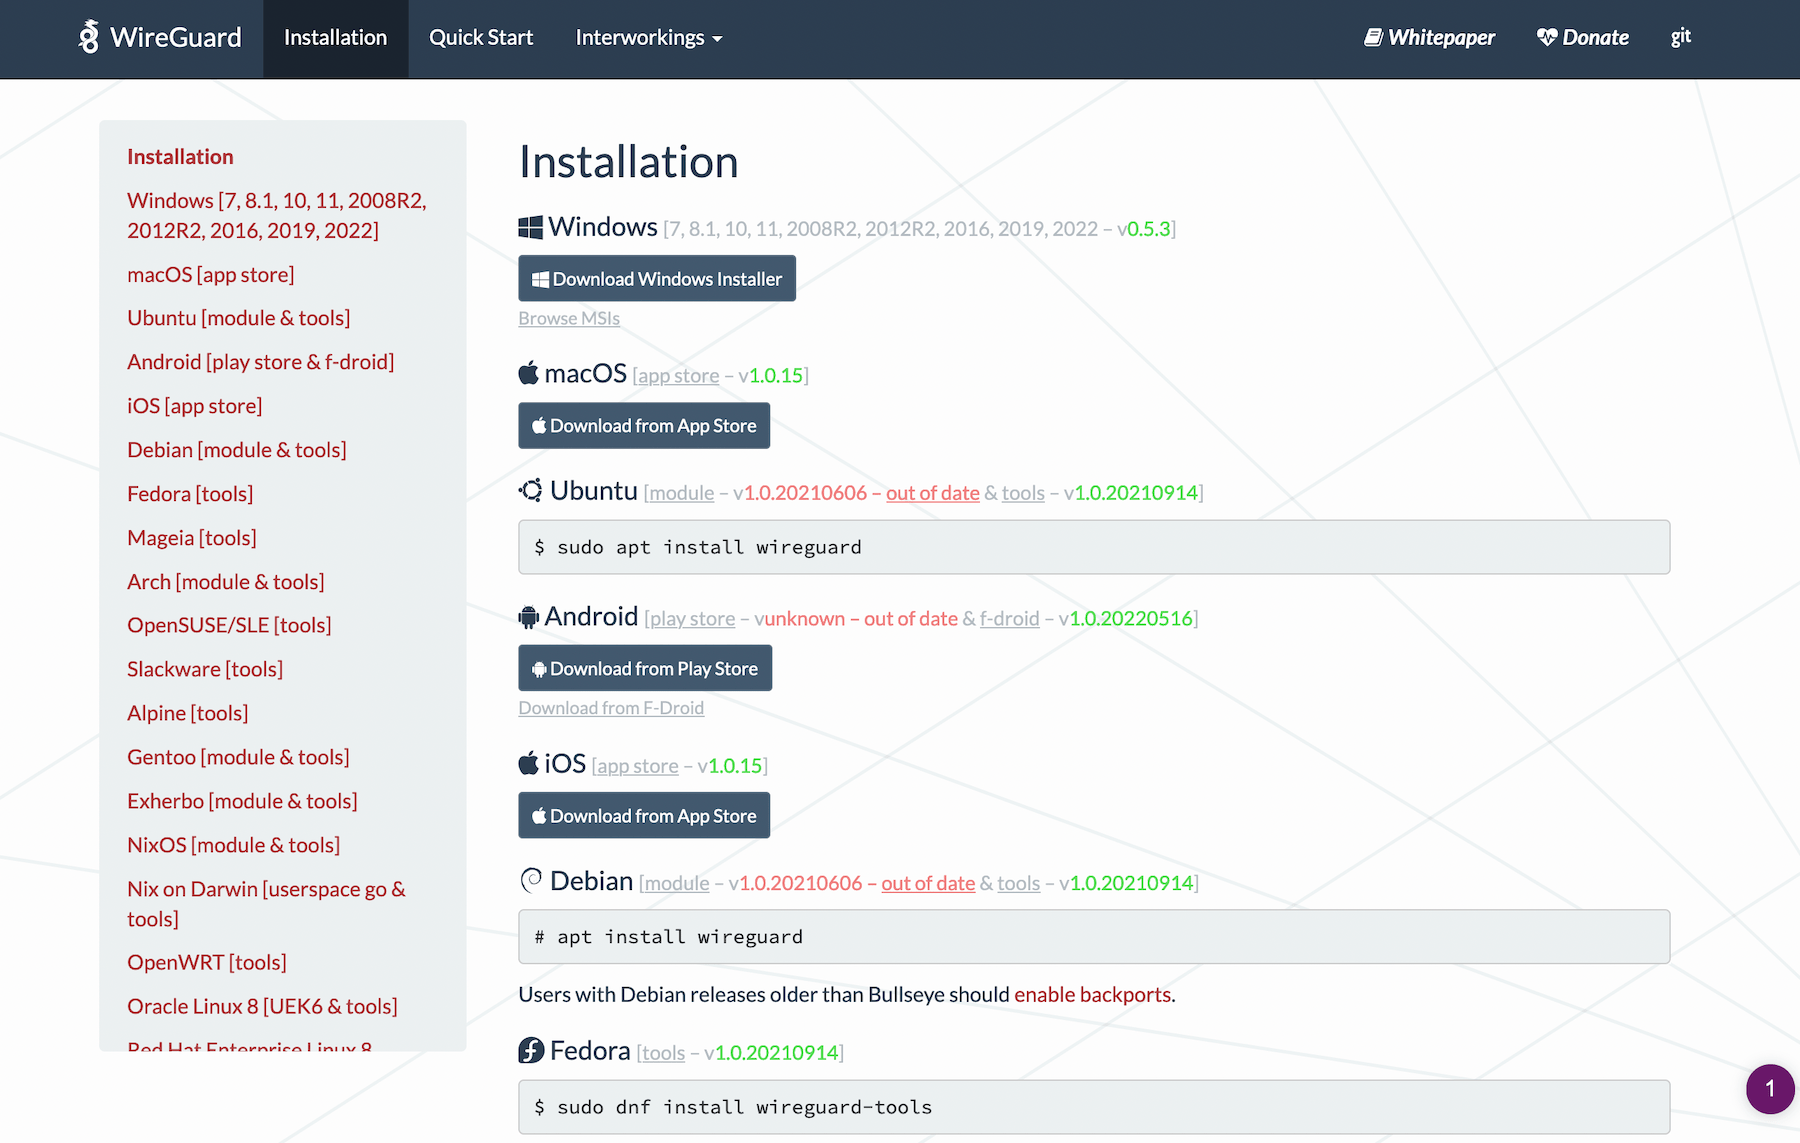Click the Apple logo beside iOS heading

click(528, 763)
